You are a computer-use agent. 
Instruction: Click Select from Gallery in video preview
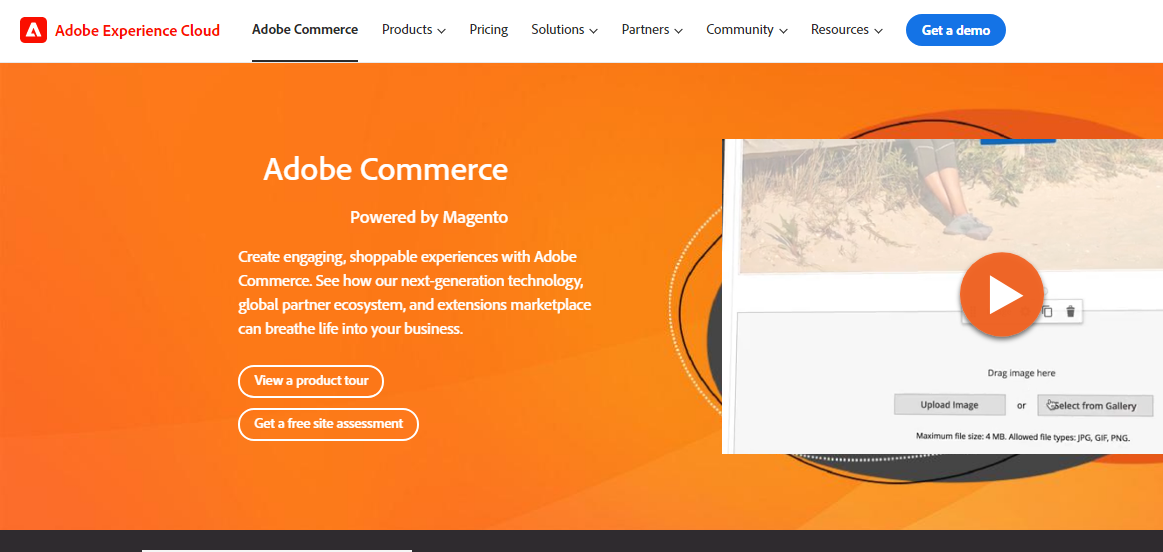[x=1095, y=405]
